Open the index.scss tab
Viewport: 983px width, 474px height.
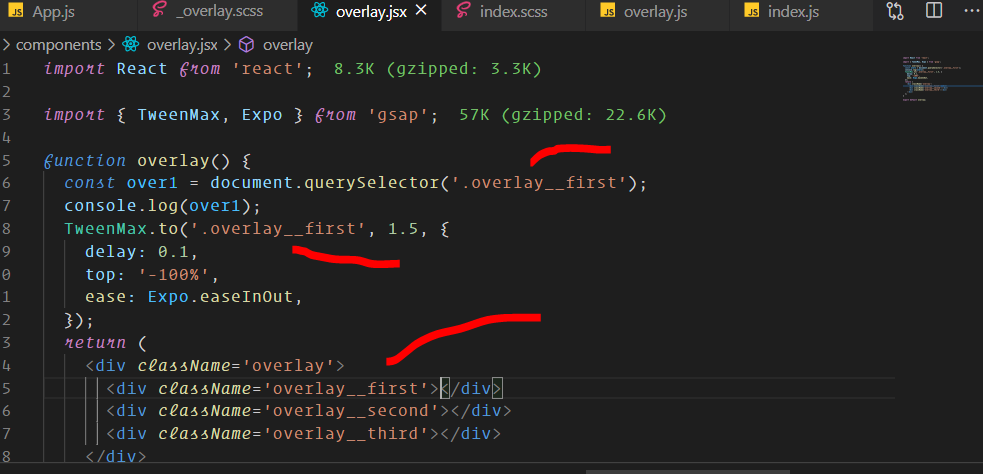coord(513,12)
